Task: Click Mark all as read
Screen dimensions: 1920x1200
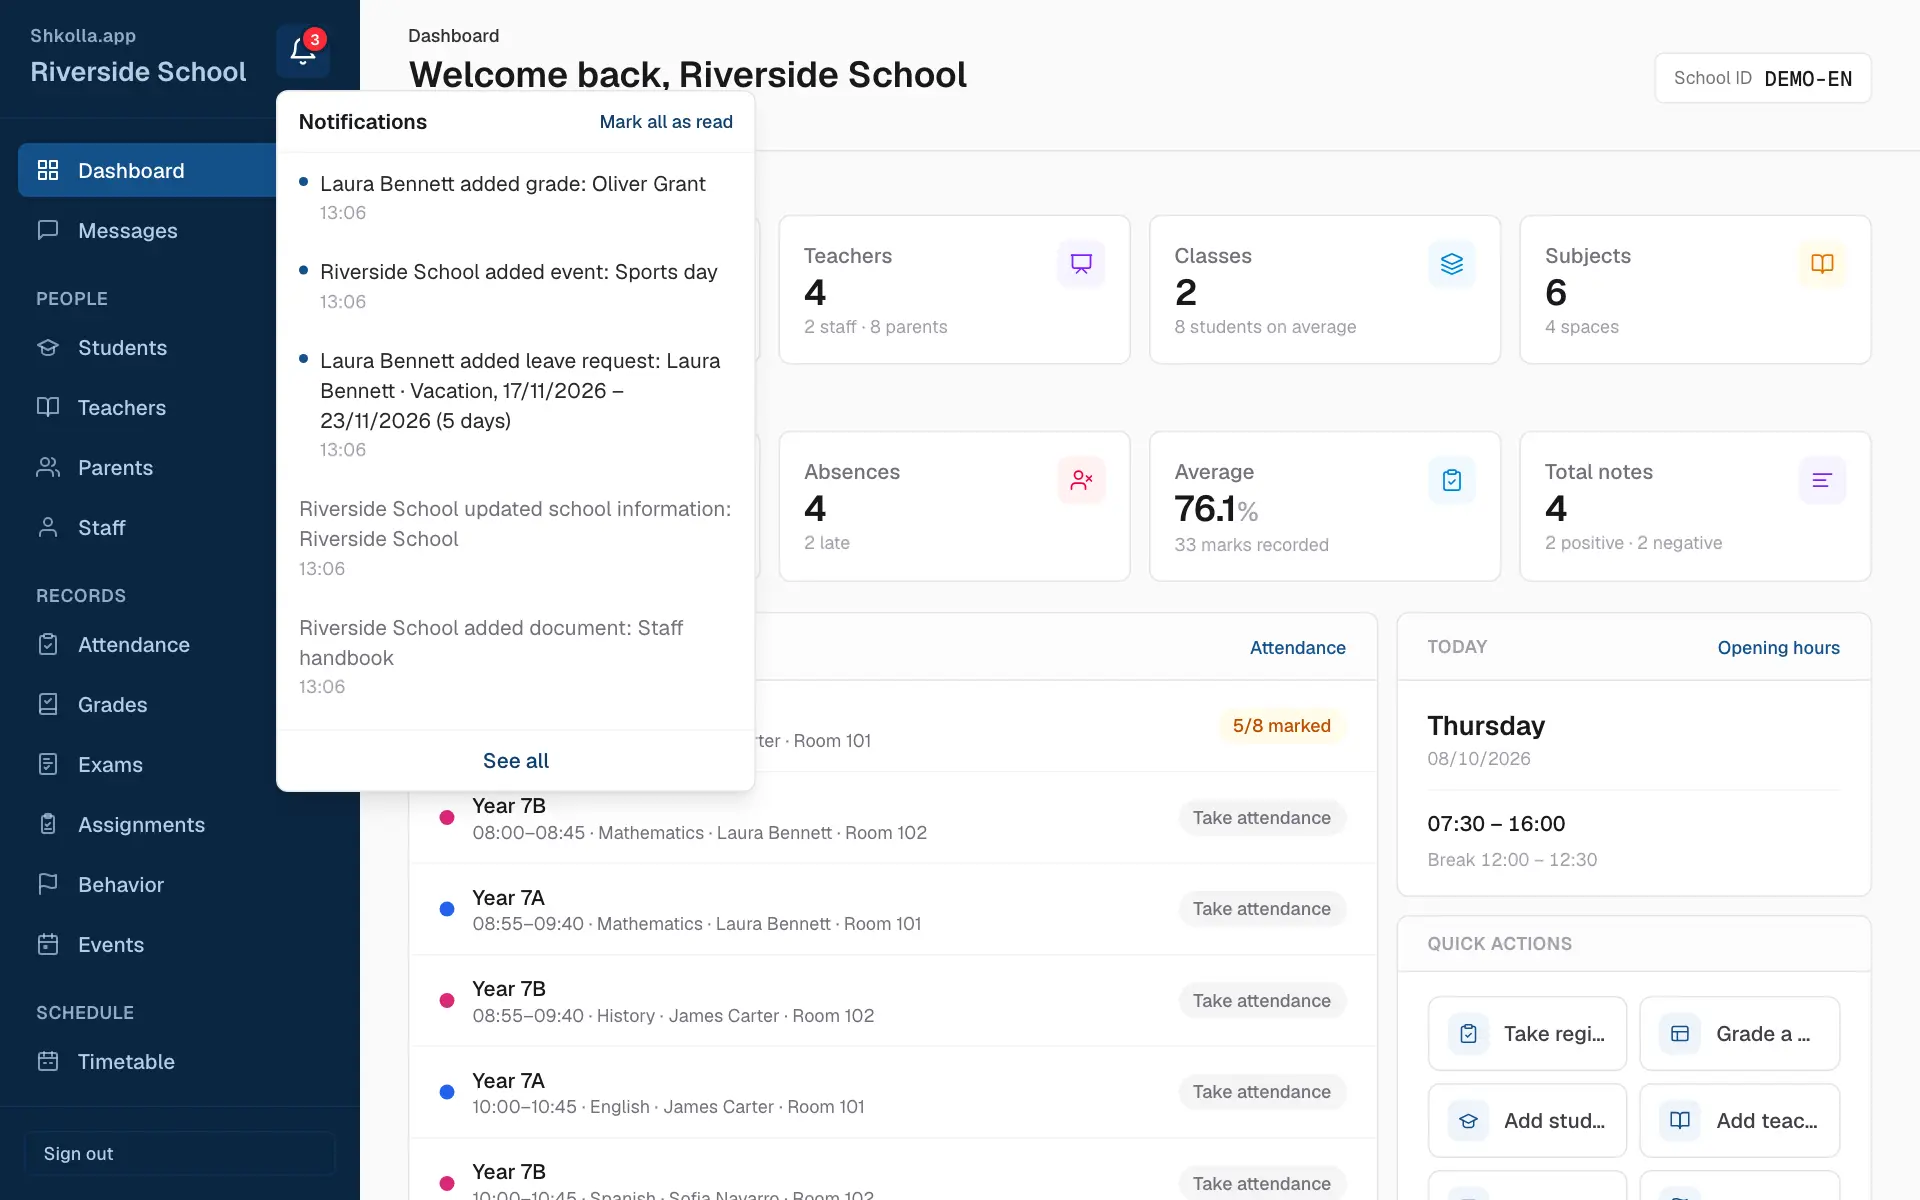Action: tap(666, 122)
